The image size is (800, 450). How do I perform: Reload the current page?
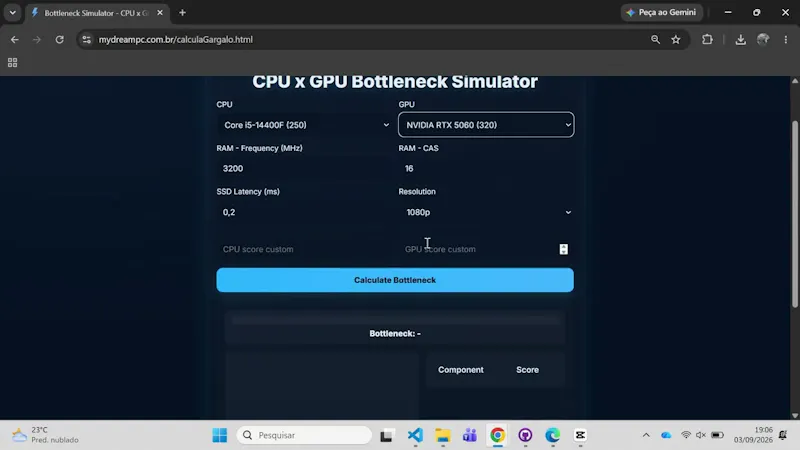coord(59,39)
